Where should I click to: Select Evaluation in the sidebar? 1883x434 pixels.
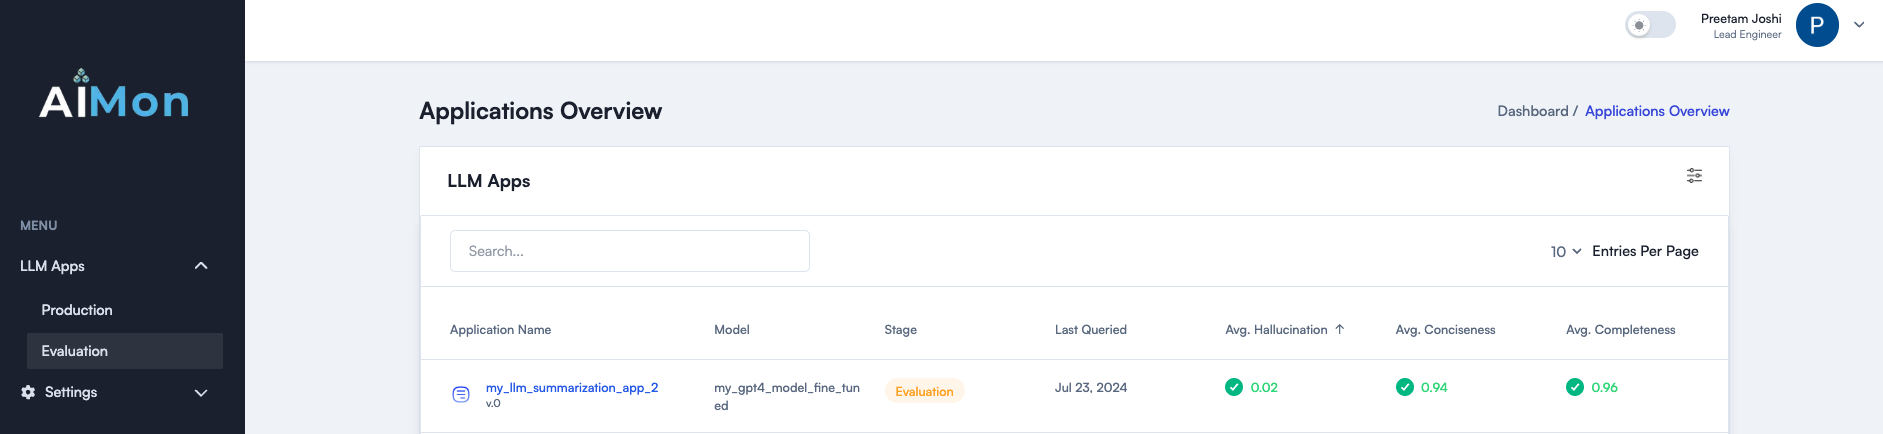coord(75,351)
